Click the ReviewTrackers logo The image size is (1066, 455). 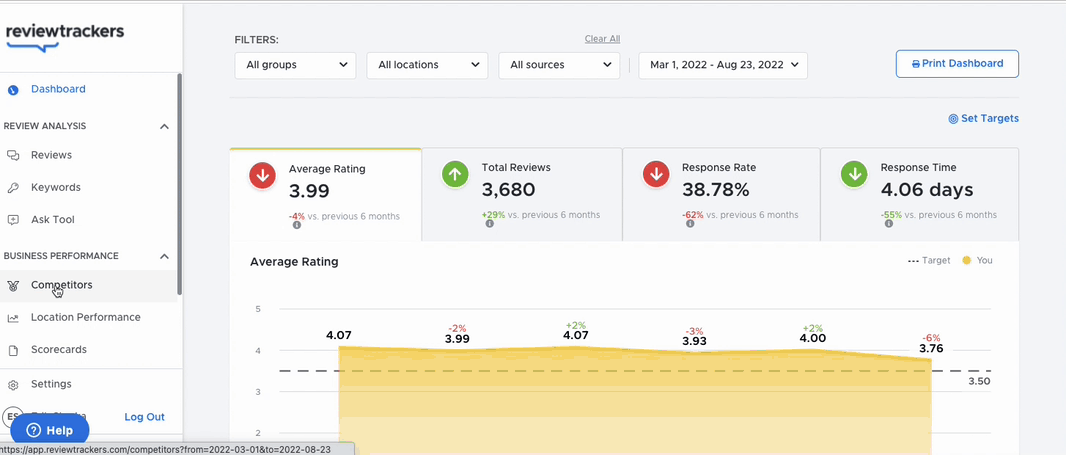click(x=65, y=37)
